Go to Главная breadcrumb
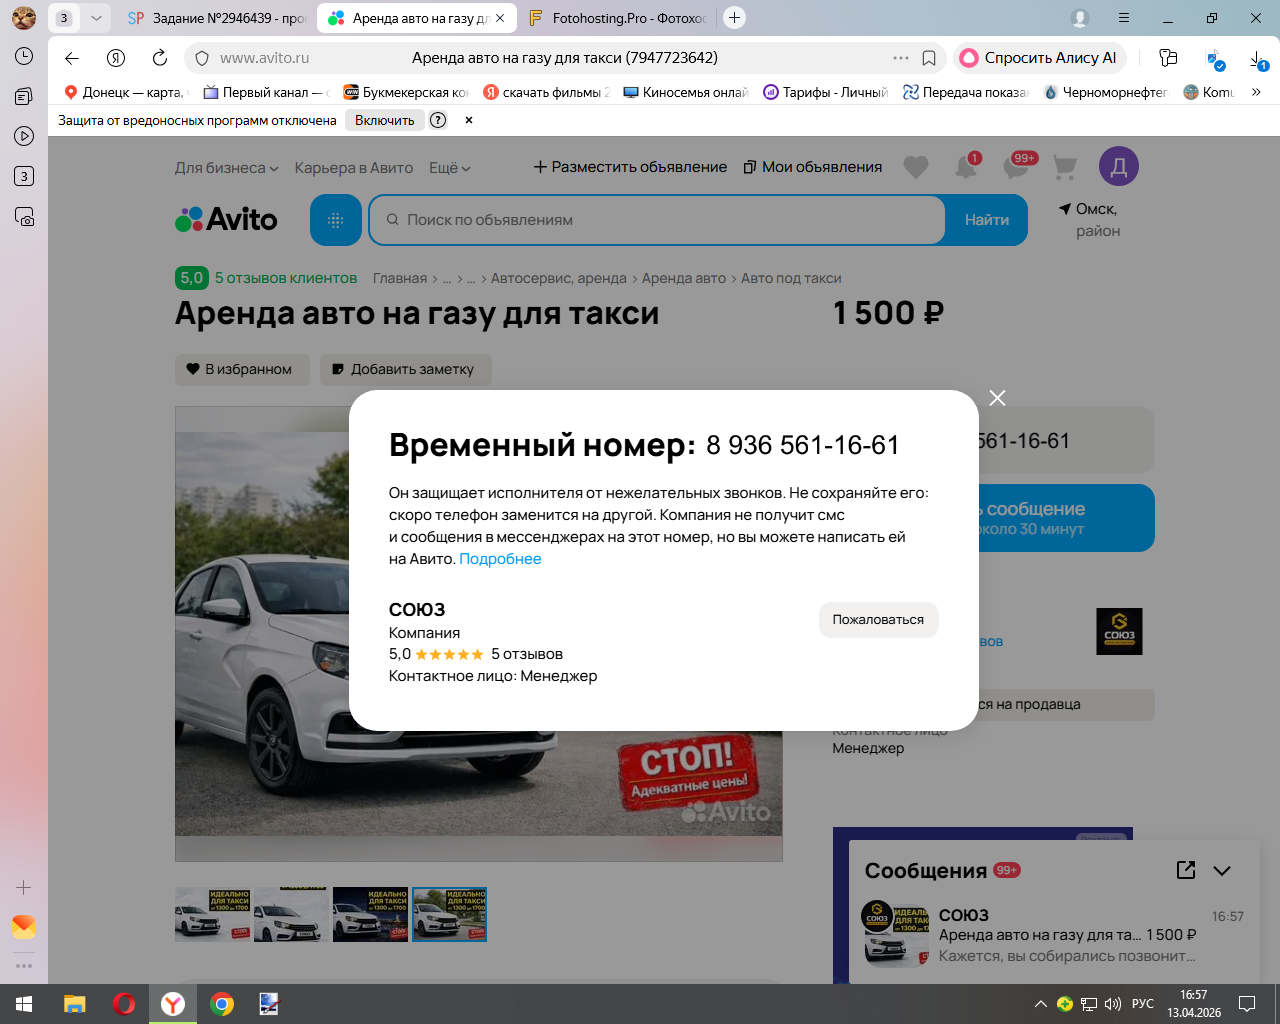Viewport: 1280px width, 1024px height. [400, 278]
